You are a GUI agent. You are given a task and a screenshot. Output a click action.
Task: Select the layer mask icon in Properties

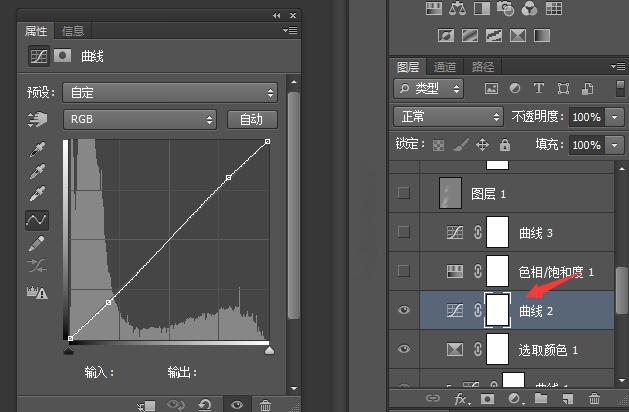pos(62,55)
